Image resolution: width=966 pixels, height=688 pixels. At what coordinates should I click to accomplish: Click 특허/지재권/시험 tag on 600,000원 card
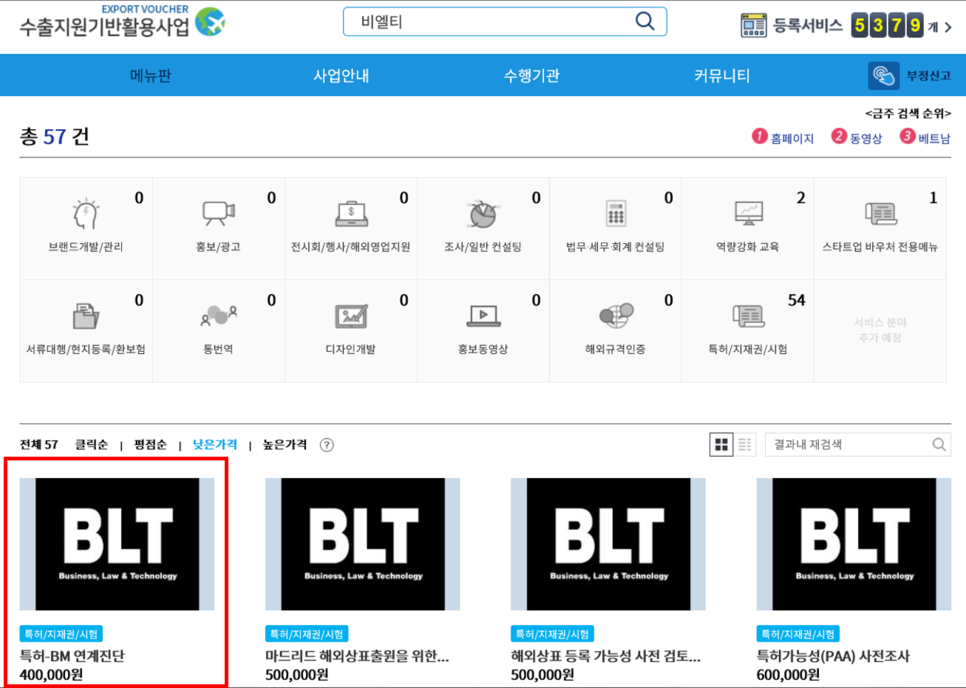pyautogui.click(x=798, y=634)
